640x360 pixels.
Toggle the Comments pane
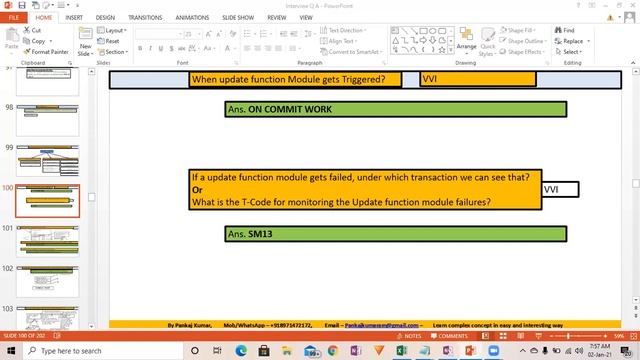pyautogui.click(x=449, y=336)
